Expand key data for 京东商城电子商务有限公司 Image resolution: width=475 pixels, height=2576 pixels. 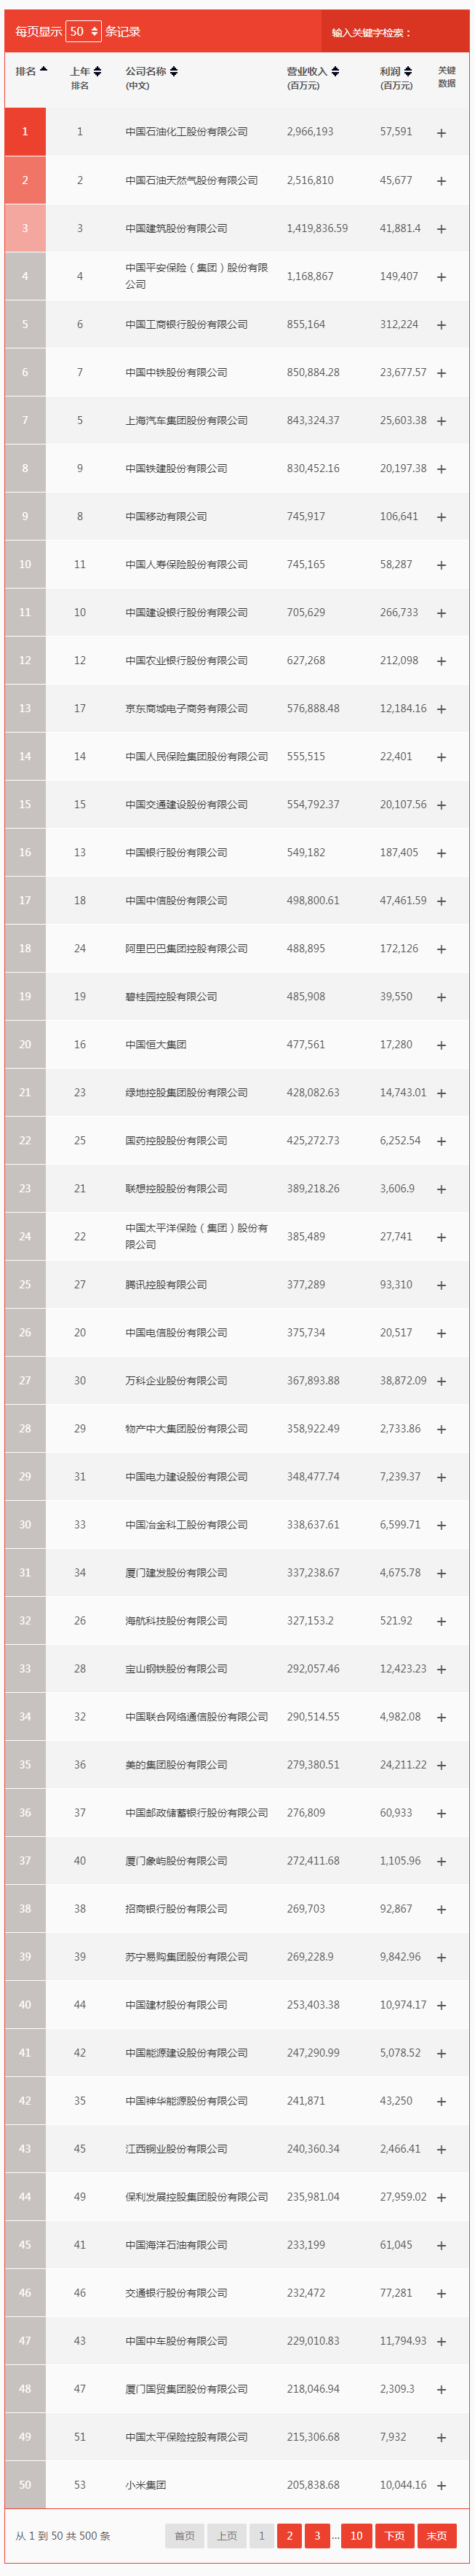441,709
